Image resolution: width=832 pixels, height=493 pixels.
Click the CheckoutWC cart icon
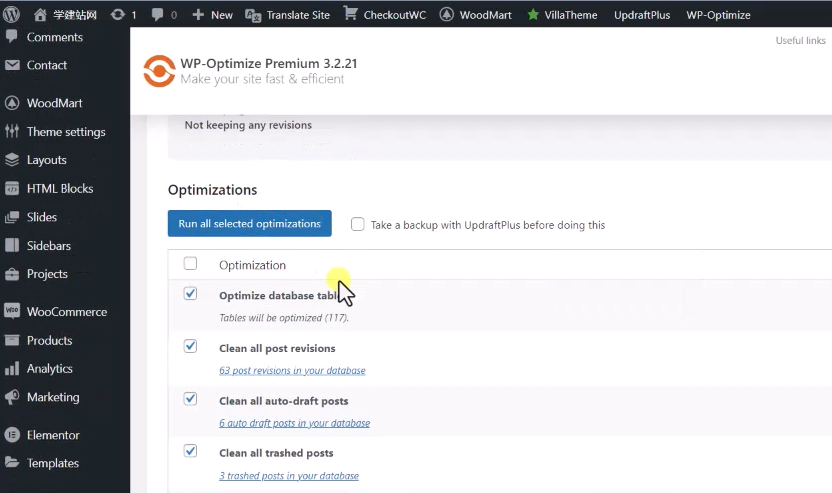coord(350,14)
